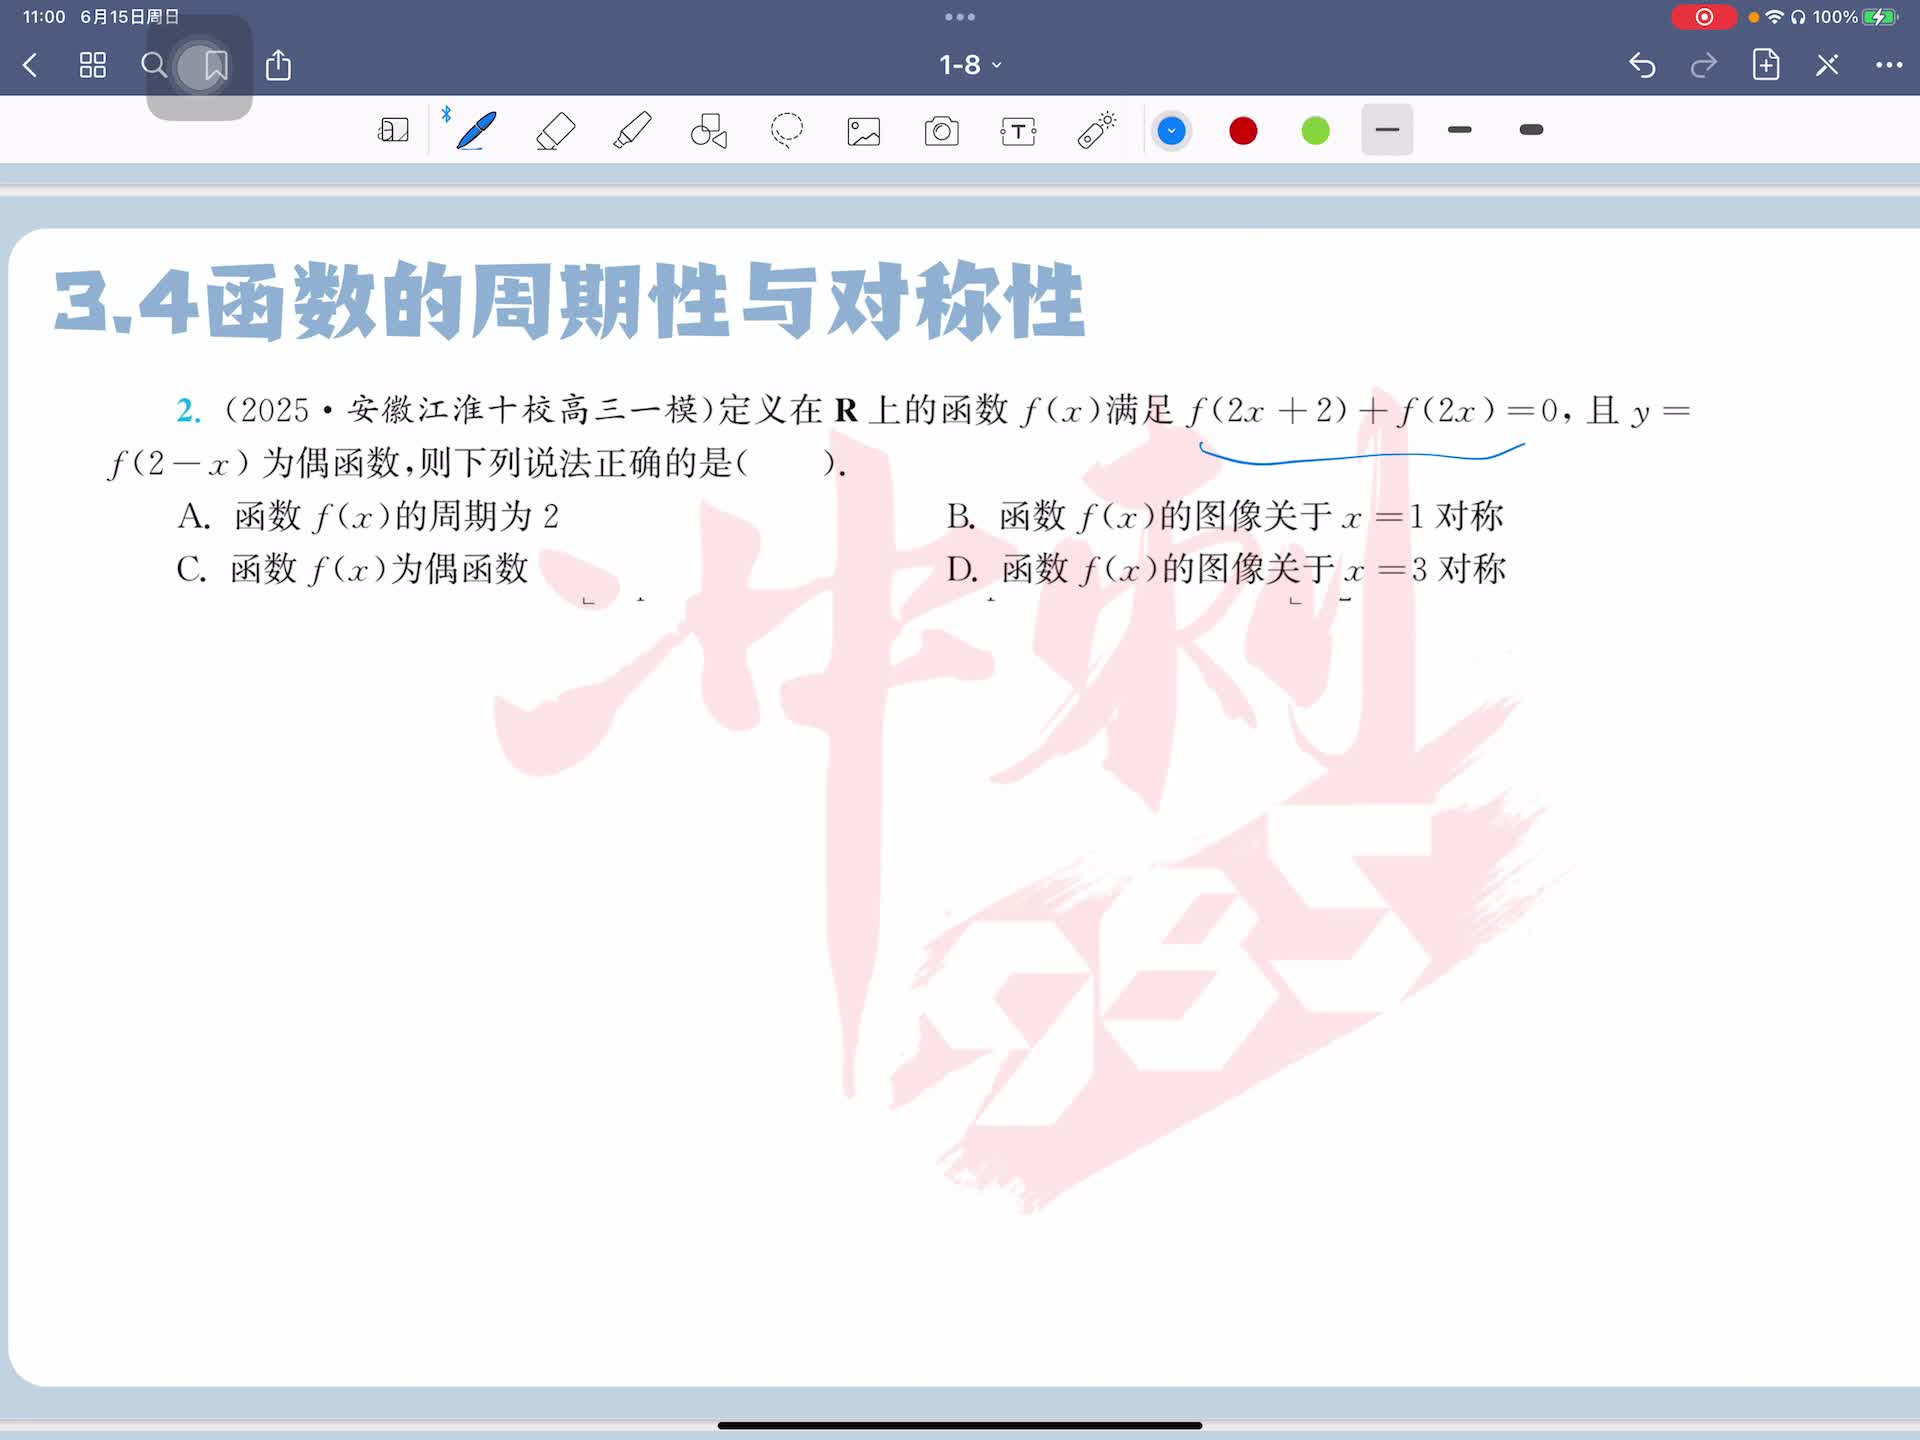Open the three-dot more options menu
Image resolution: width=1920 pixels, height=1440 pixels.
pyautogui.click(x=1888, y=65)
